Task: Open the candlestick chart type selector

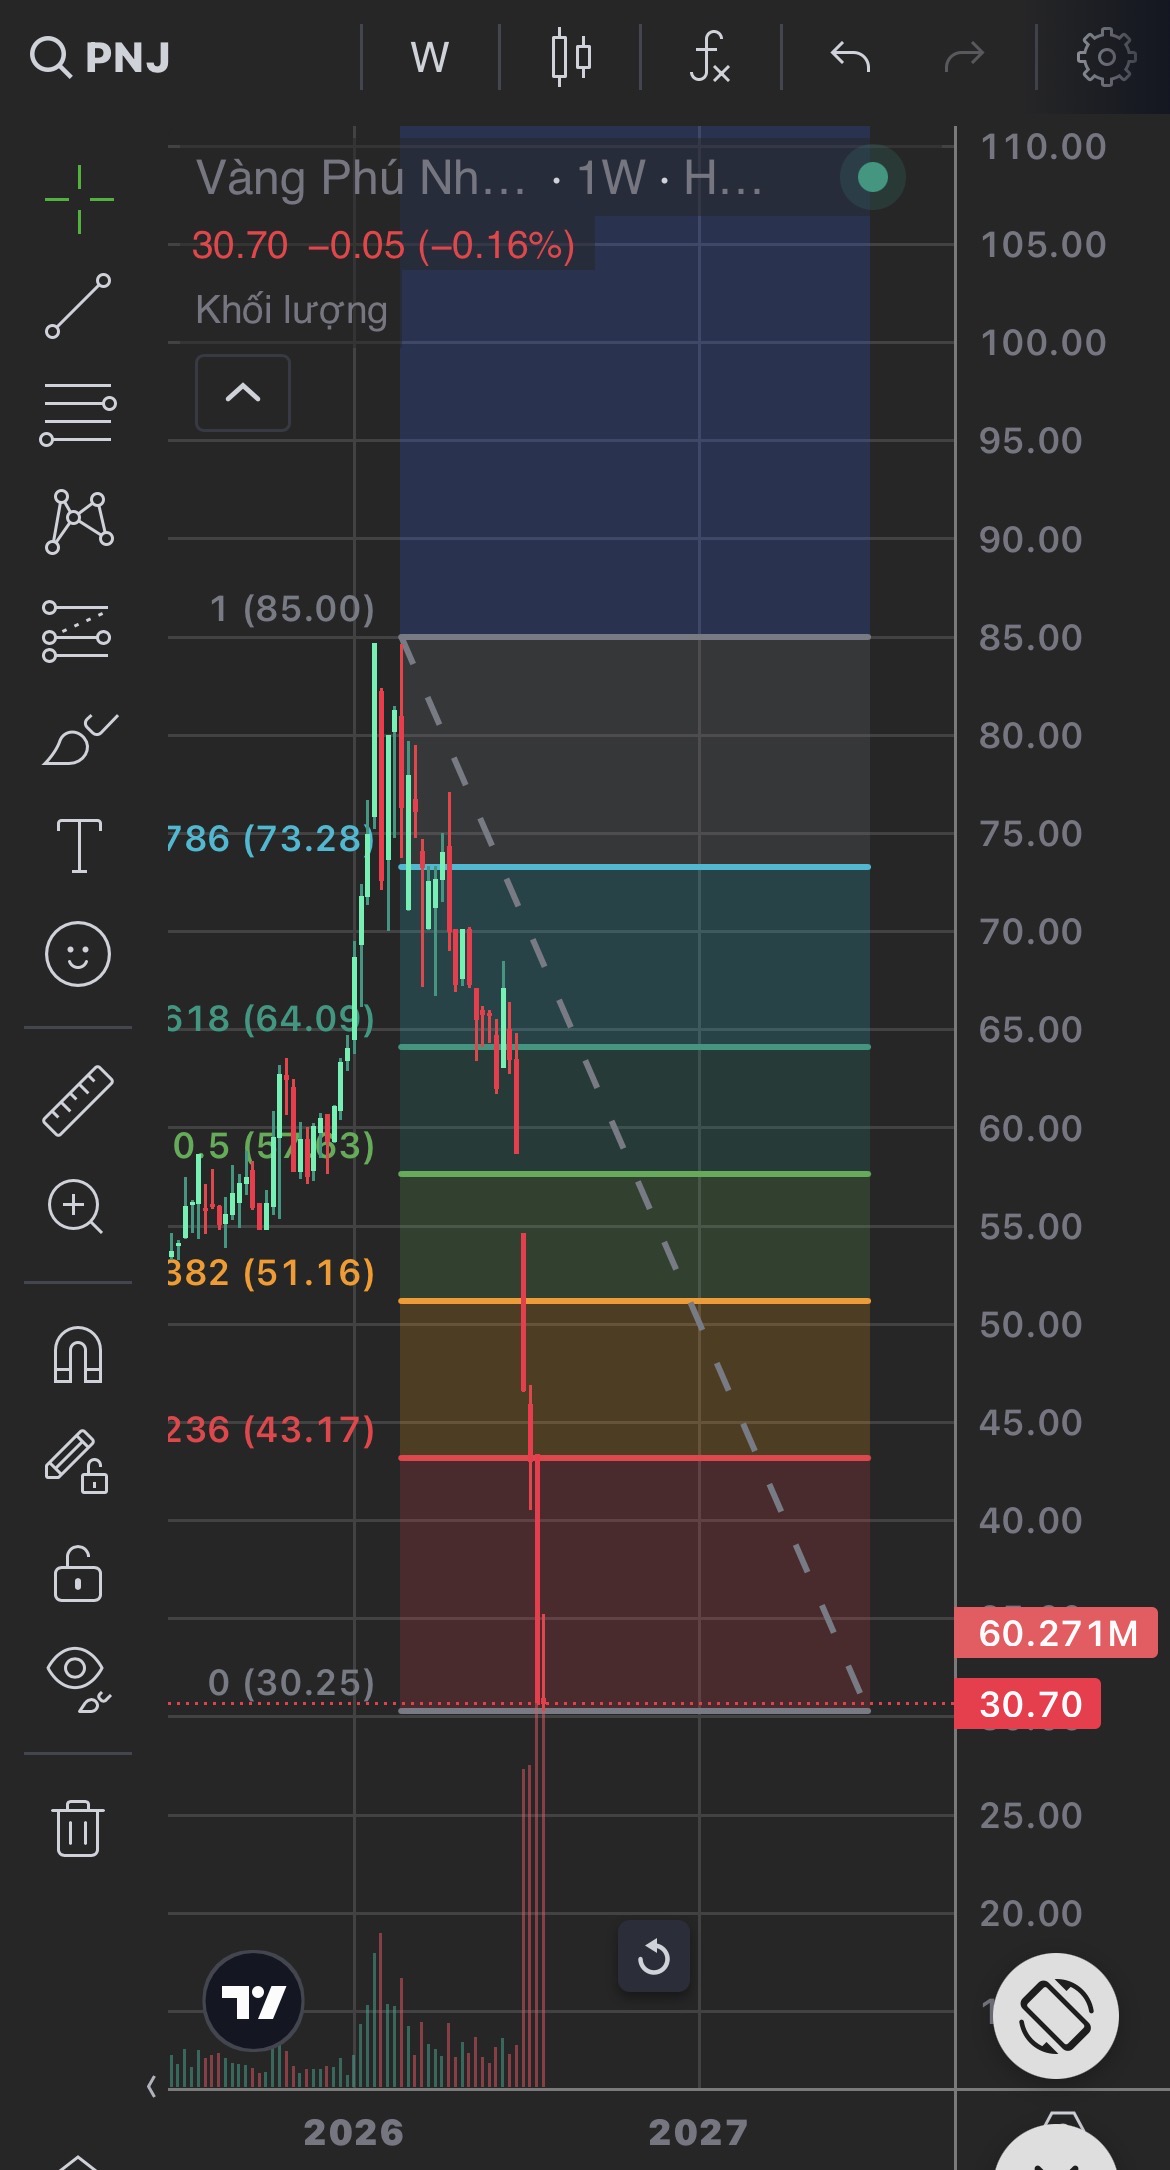Action: coord(571,57)
